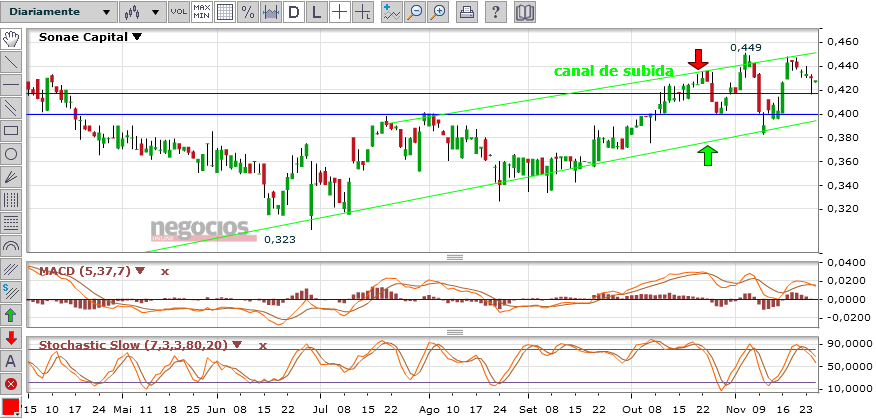This screenshot has width=876, height=419.
Task: Click the 0,323 low price label
Action: click(x=279, y=240)
